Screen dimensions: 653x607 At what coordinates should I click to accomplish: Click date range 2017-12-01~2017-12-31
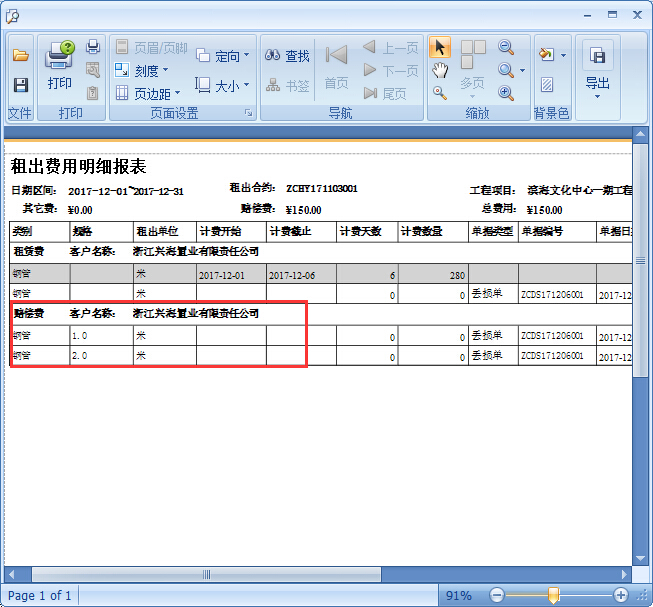click(x=126, y=192)
